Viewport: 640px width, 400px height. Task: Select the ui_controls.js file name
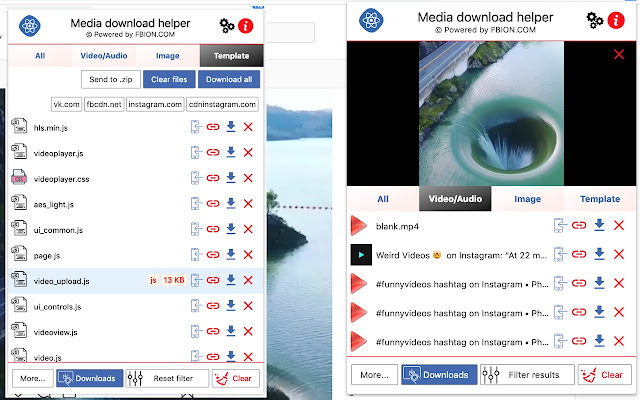[58, 307]
